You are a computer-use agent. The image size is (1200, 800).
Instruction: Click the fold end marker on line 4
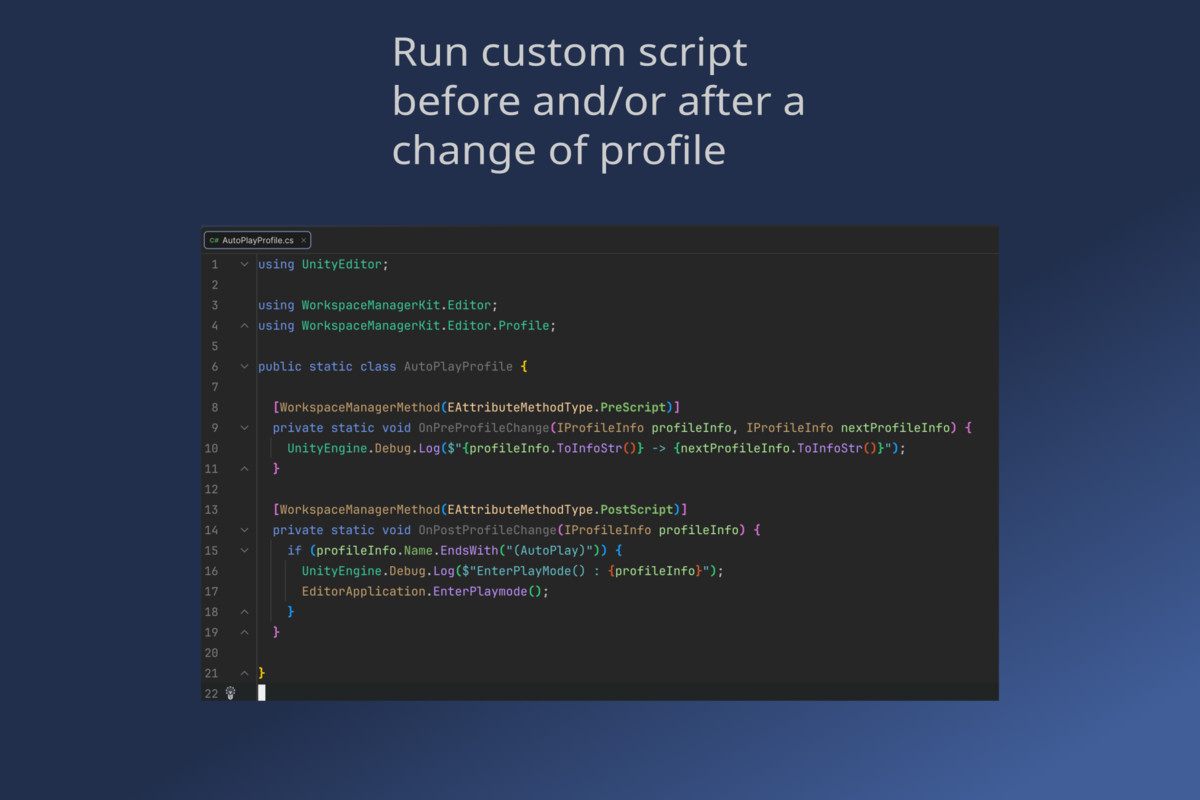[244, 326]
